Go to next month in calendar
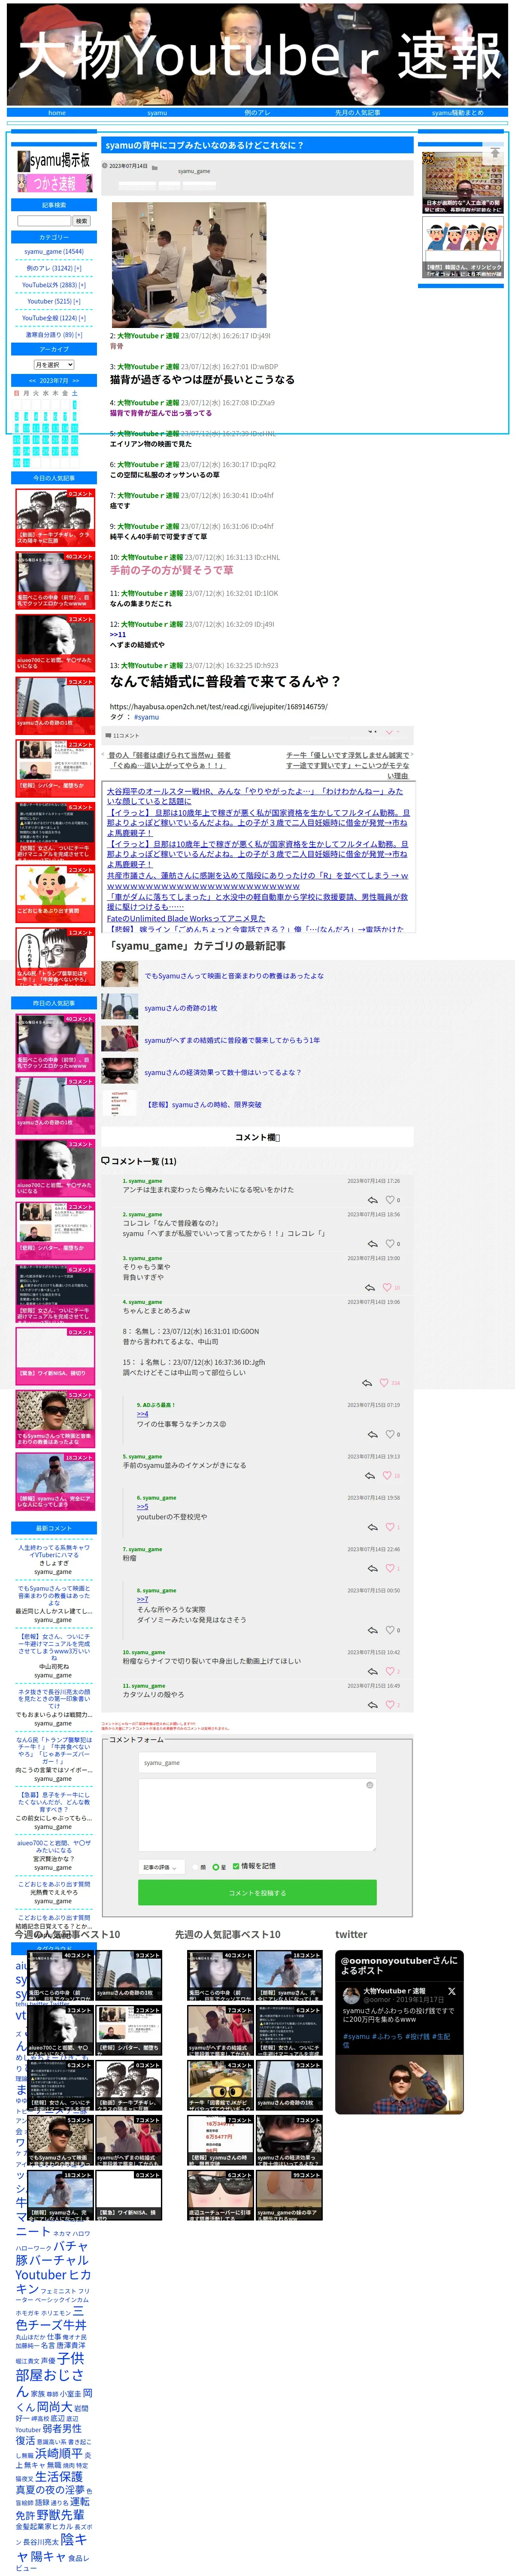Image resolution: width=515 pixels, height=2576 pixels. (x=77, y=380)
